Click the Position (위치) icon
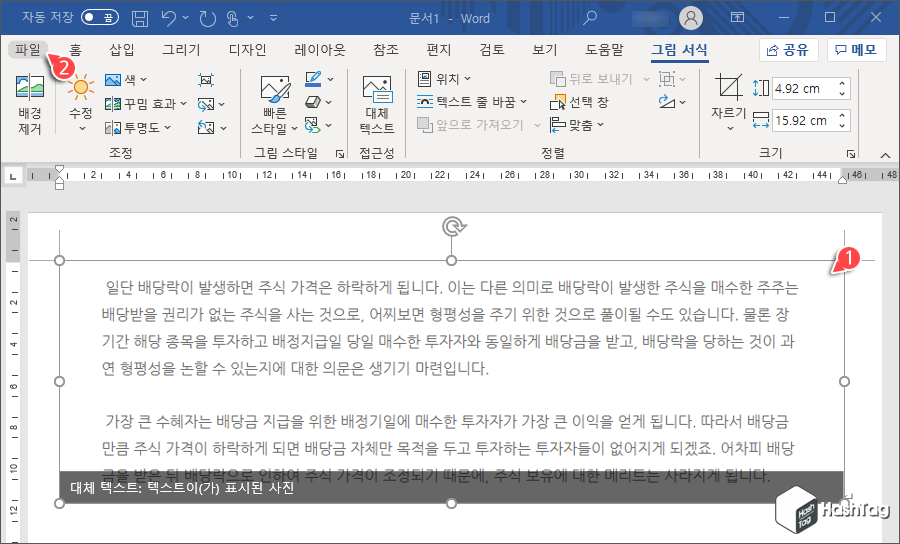Viewport: 900px width, 544px height. [424, 79]
